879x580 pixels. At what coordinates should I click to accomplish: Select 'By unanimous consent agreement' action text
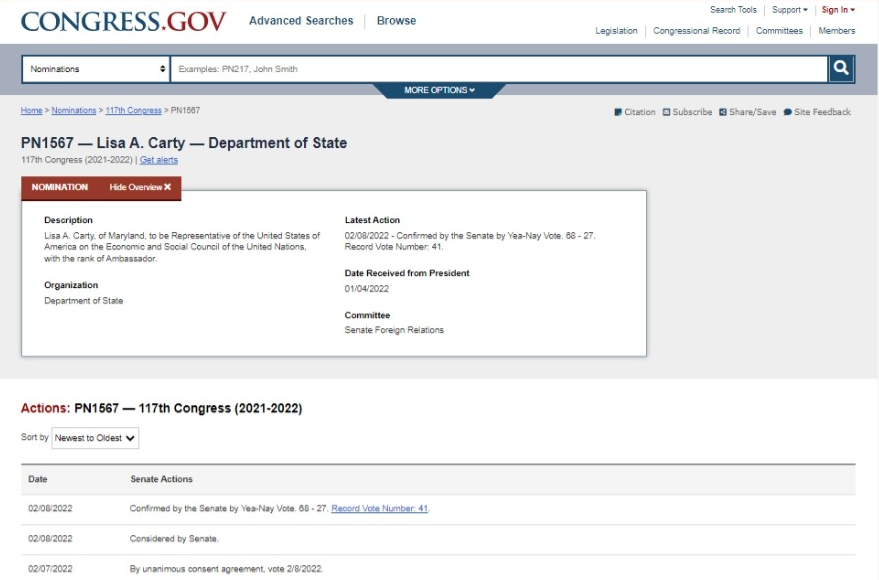pos(226,569)
